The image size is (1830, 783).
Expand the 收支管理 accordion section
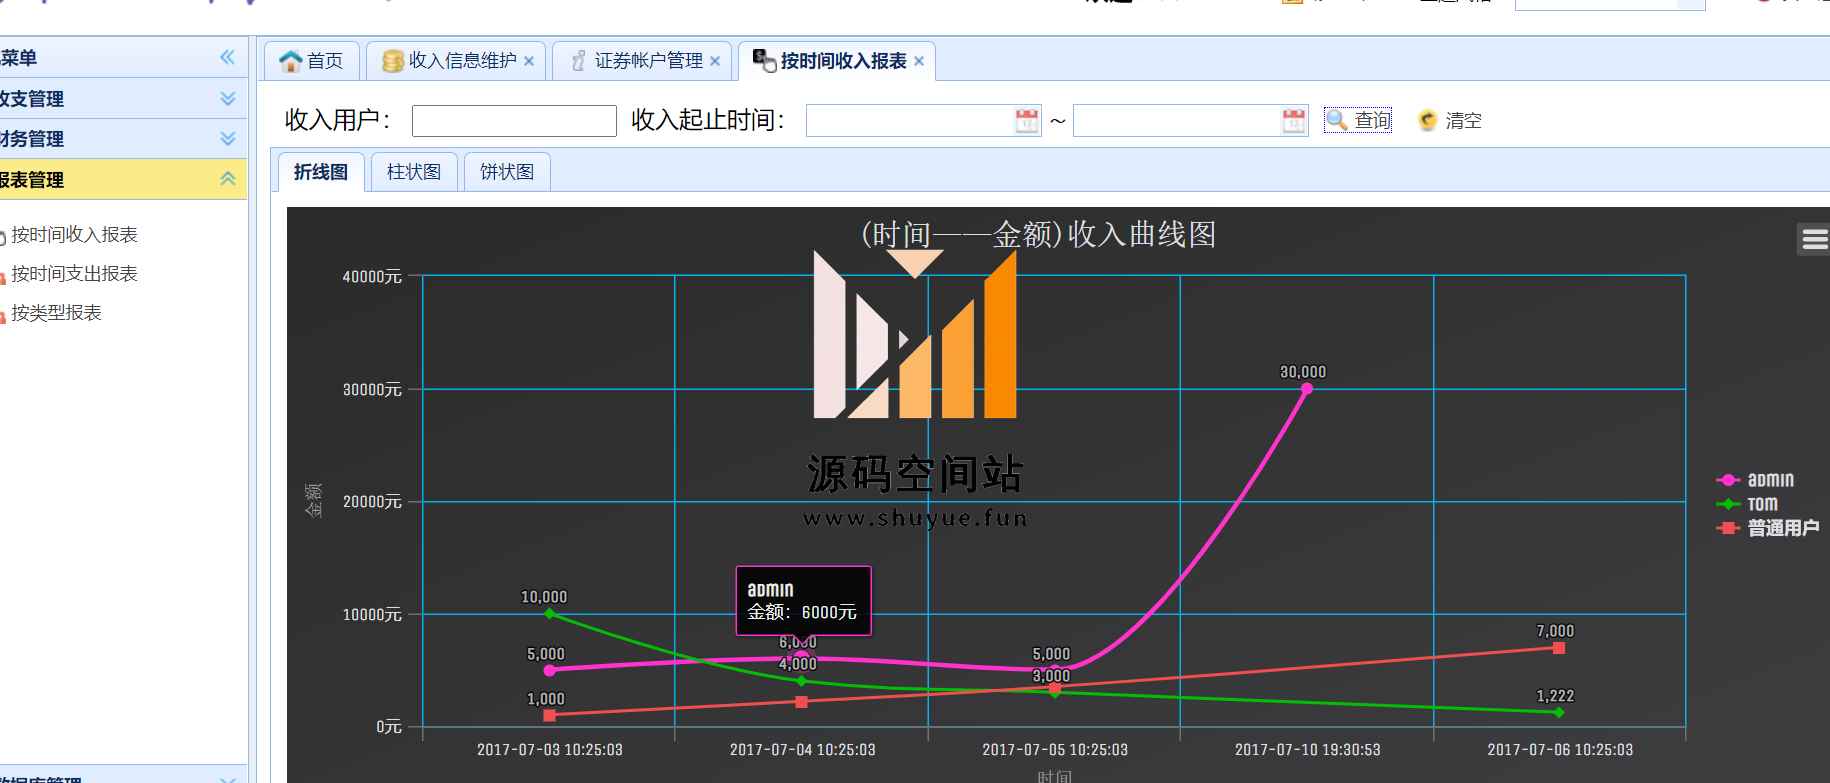point(123,98)
